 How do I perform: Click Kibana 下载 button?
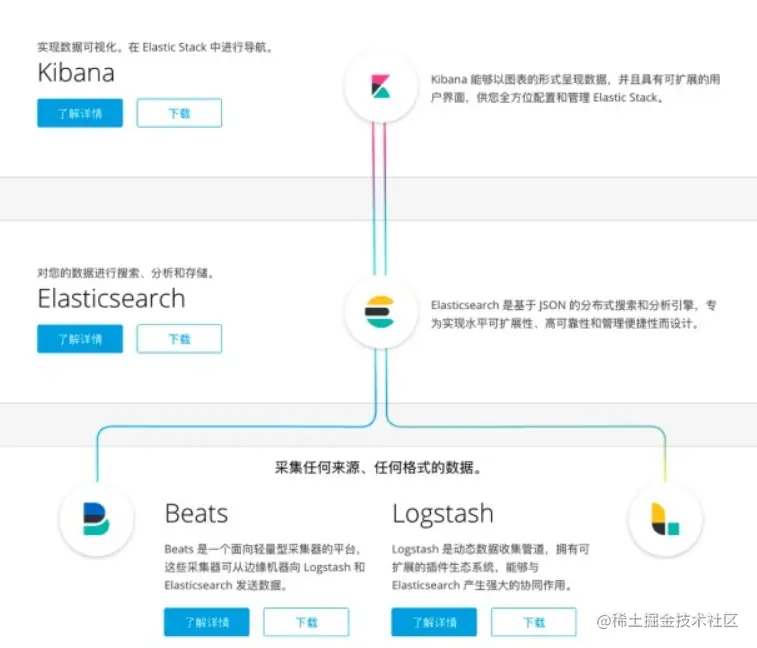pyautogui.click(x=179, y=113)
